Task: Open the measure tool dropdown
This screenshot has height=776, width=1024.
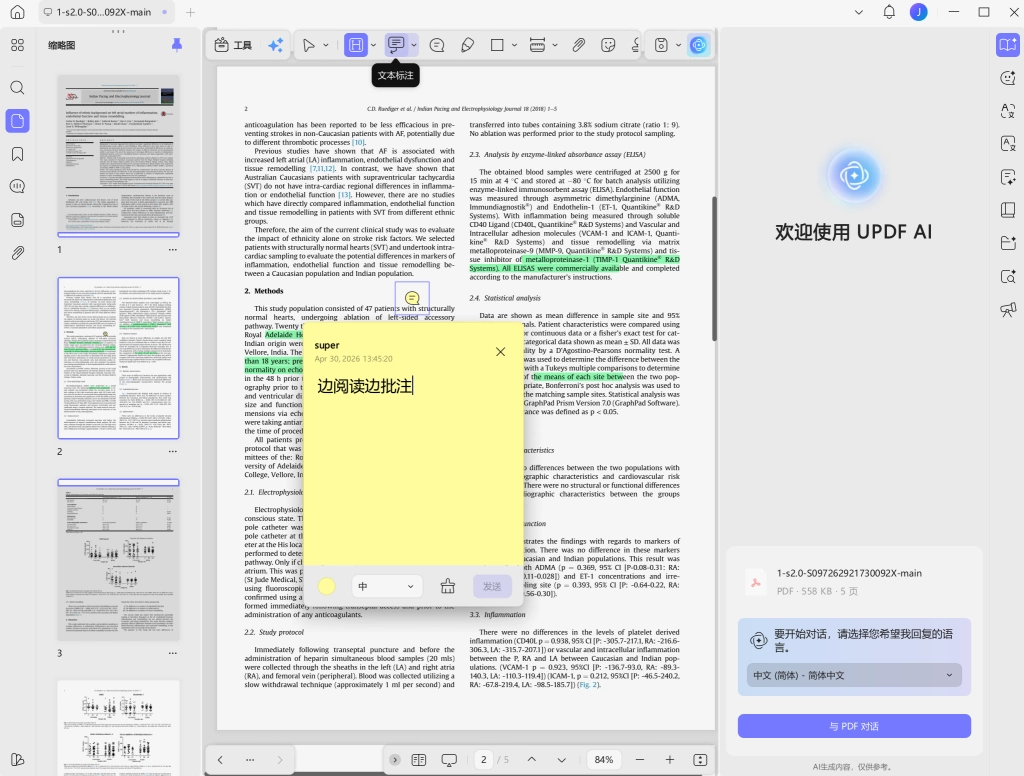Action: [x=555, y=45]
